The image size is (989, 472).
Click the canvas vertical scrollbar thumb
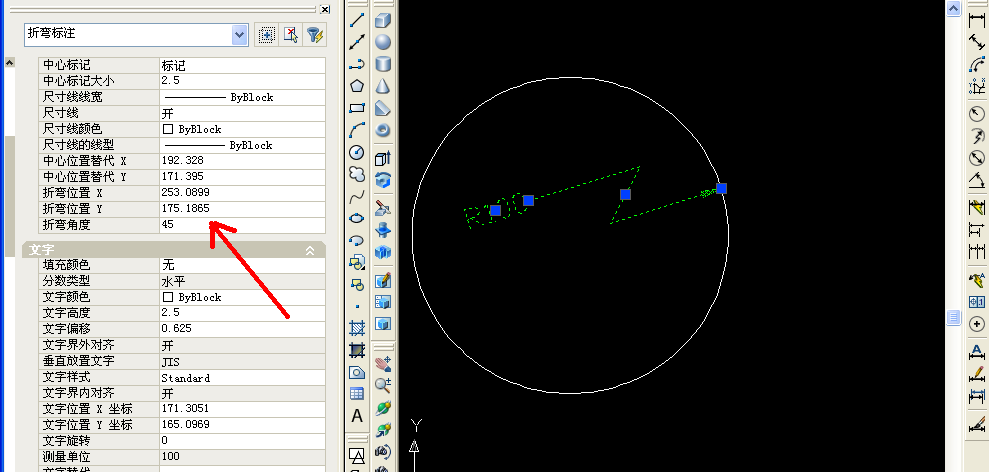pos(953,317)
